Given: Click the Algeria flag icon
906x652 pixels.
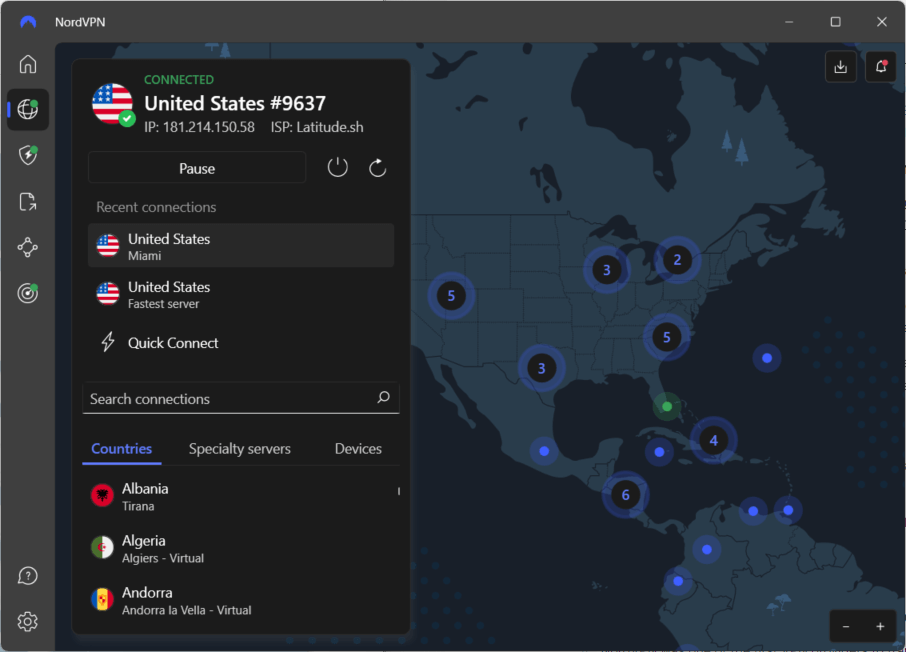Looking at the screenshot, I should coord(102,547).
